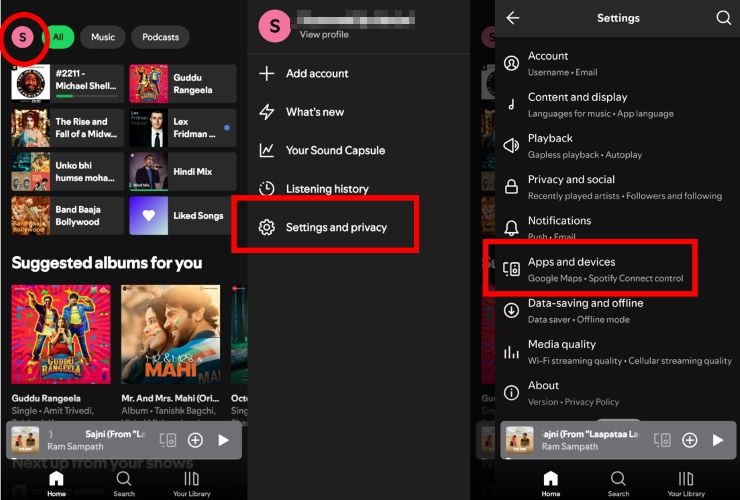Open the Unko bhi humse moha... tile
This screenshot has height=500, width=740.
[67, 171]
